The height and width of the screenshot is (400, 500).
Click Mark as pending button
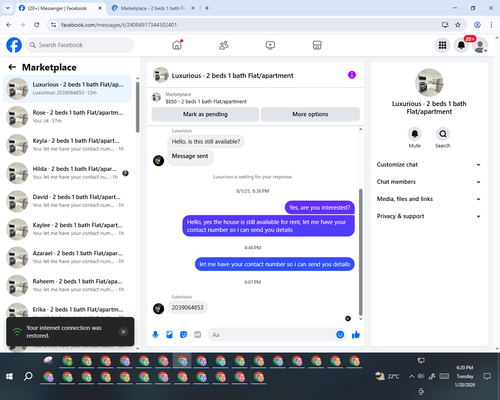tap(205, 114)
